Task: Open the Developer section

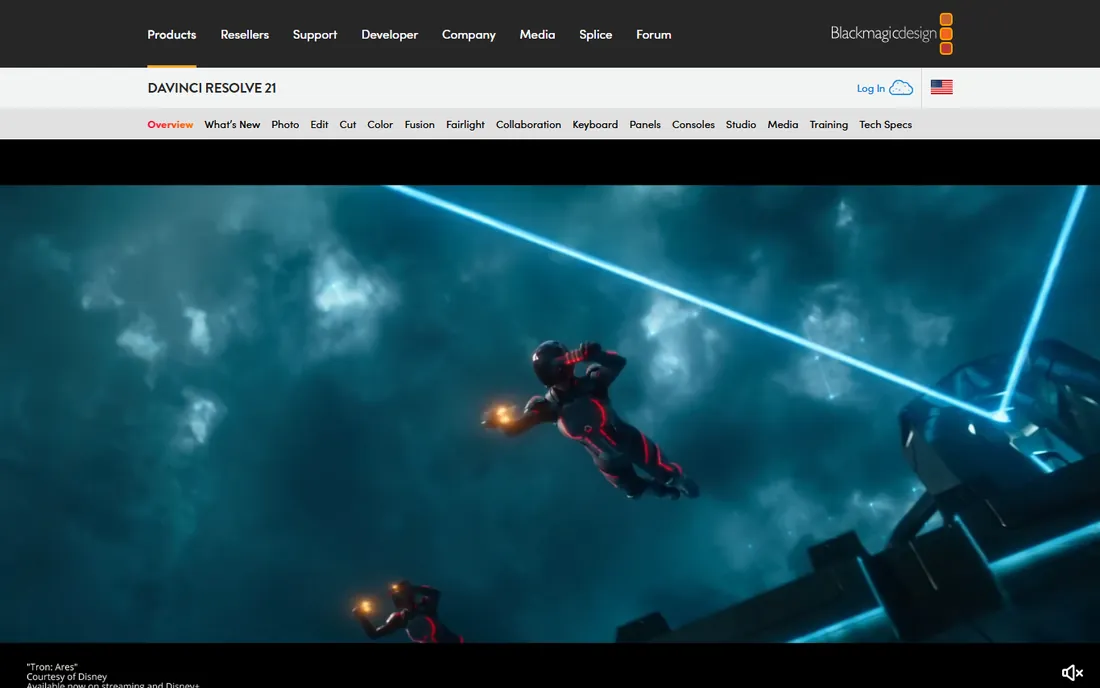Action: 389,34
